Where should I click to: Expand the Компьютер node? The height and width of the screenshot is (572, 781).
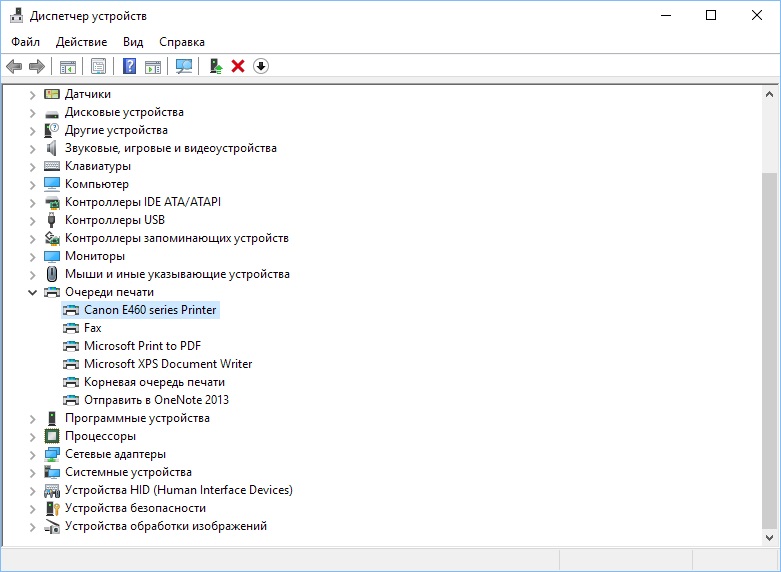tap(32, 185)
